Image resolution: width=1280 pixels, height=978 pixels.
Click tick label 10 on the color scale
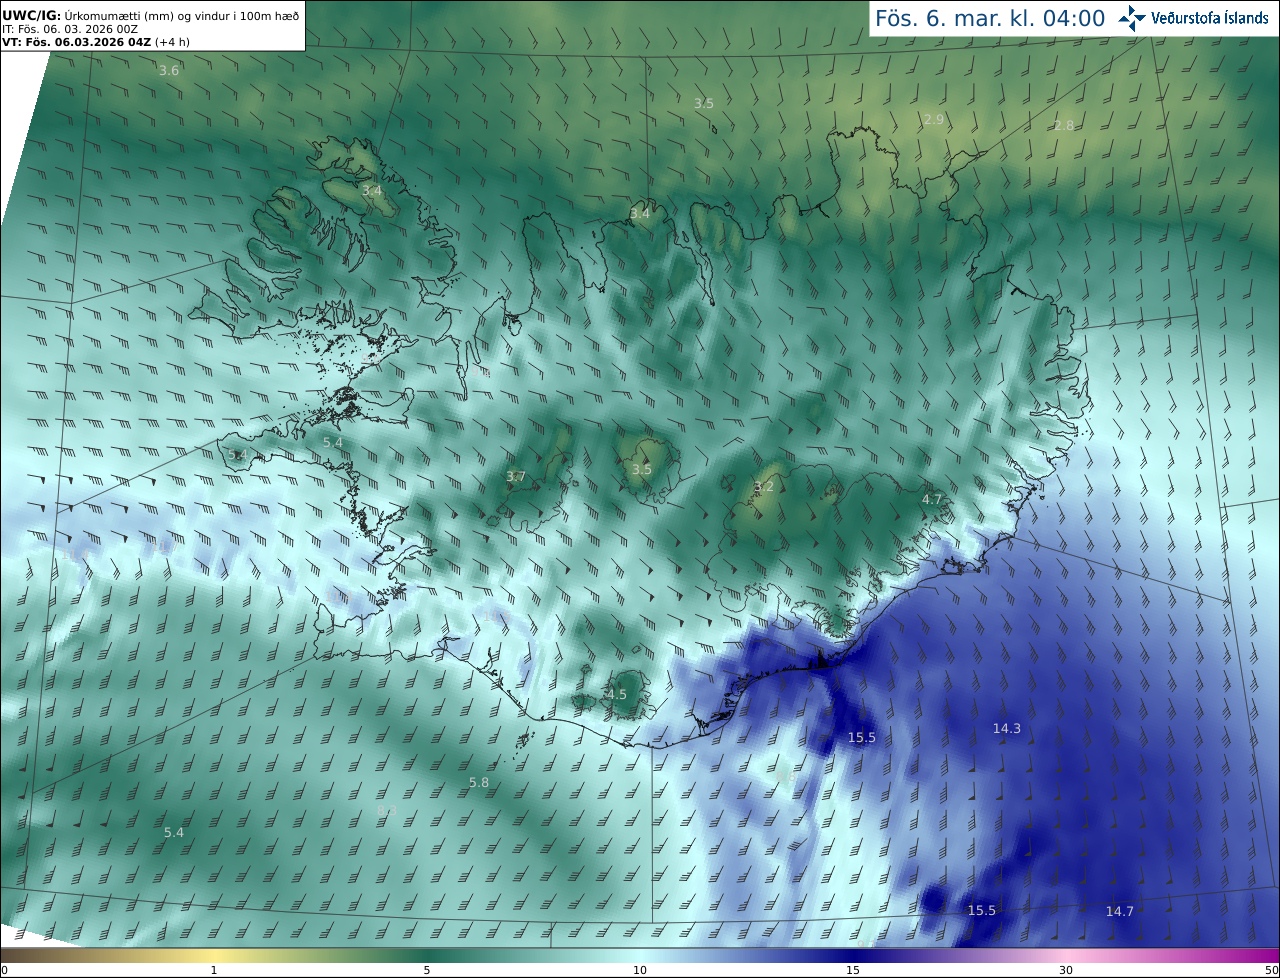coord(640,970)
